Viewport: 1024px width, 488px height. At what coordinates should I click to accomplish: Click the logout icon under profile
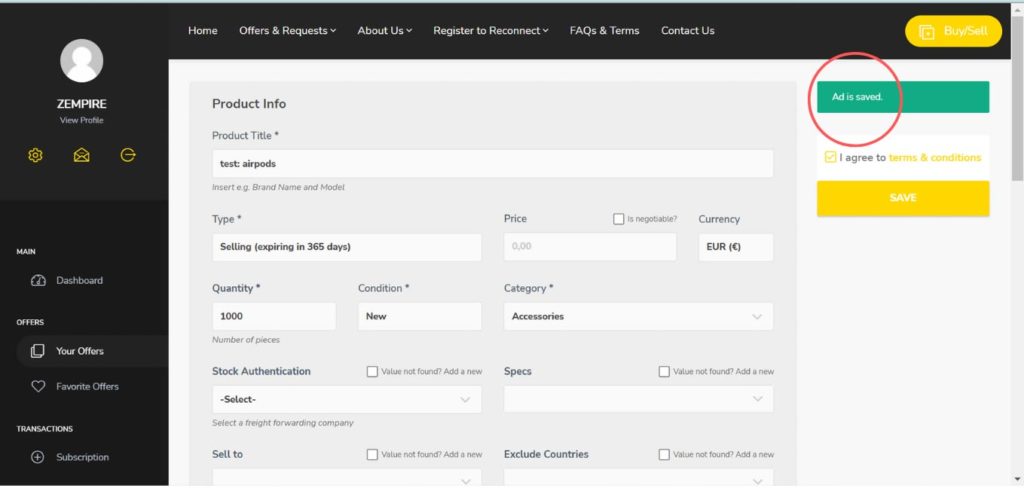pos(128,155)
